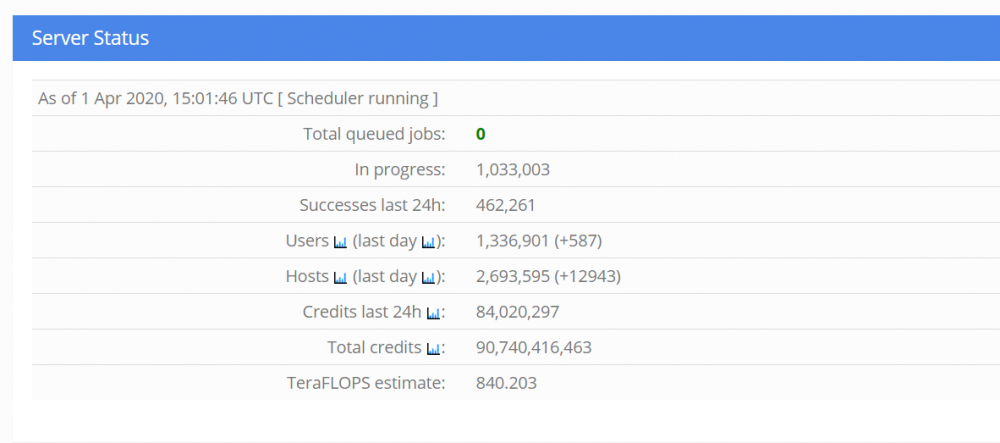This screenshot has height=443, width=1000.
Task: Click the 'Total queued jobs:' label
Action: click(374, 134)
